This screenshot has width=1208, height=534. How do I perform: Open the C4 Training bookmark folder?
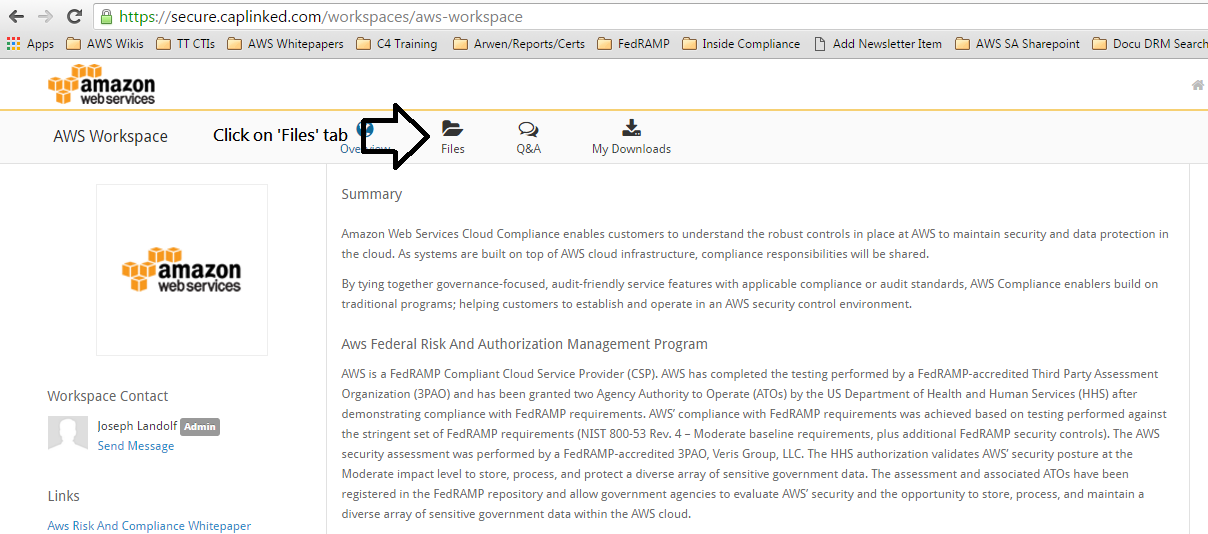point(396,44)
